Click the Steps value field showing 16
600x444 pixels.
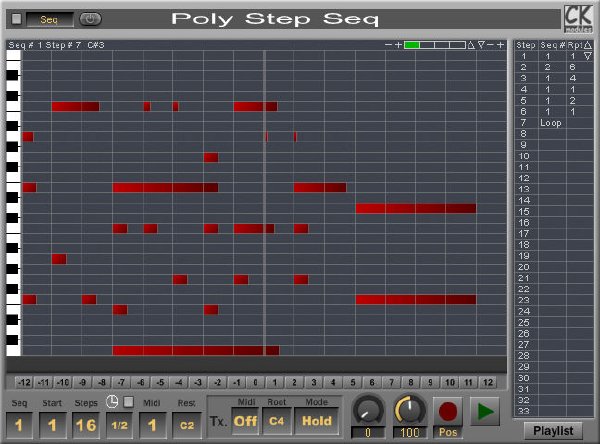point(86,425)
